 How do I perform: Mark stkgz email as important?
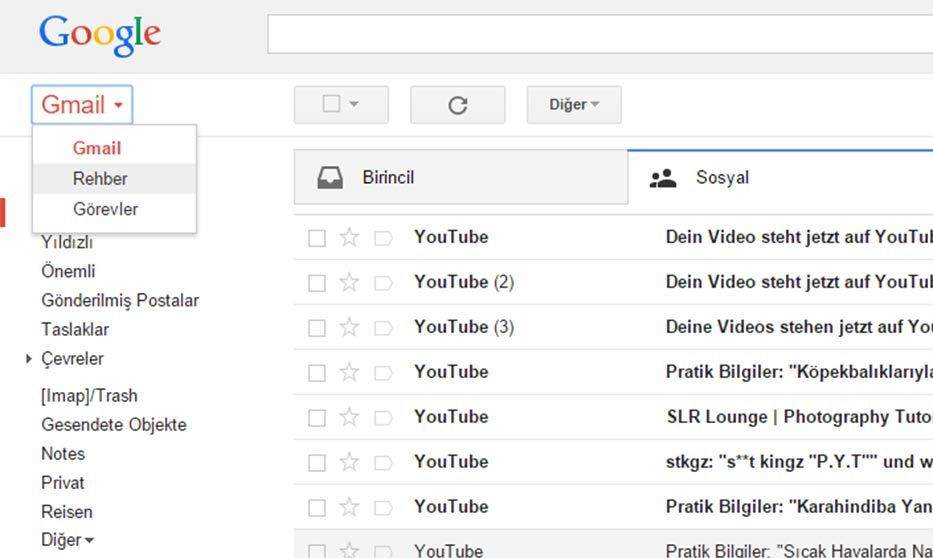pyautogui.click(x=383, y=463)
